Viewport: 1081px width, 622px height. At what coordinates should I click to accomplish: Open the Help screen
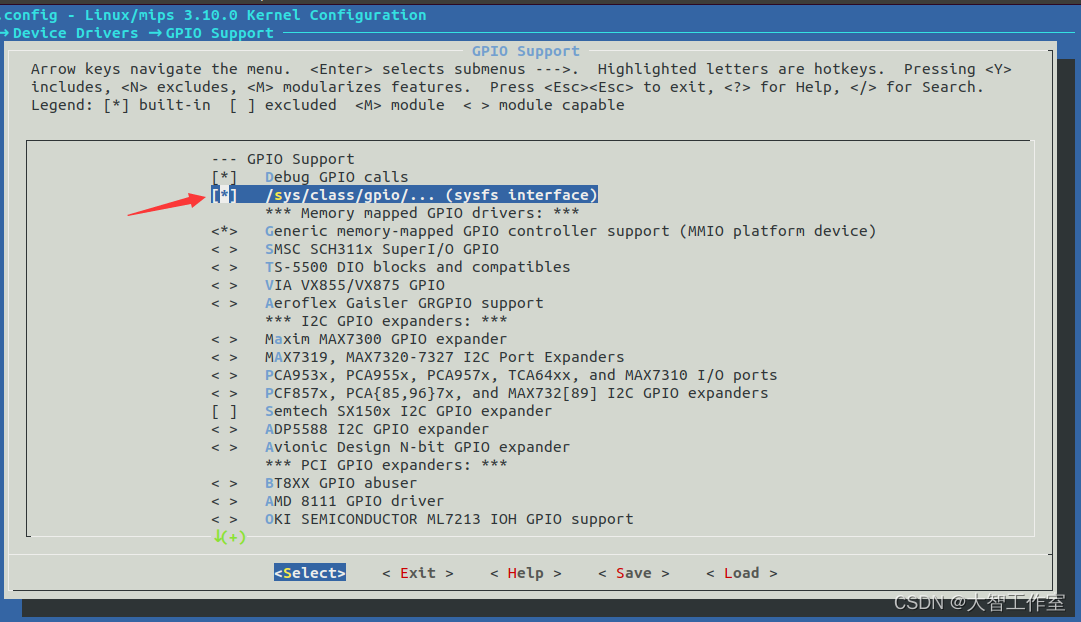pyautogui.click(x=525, y=572)
